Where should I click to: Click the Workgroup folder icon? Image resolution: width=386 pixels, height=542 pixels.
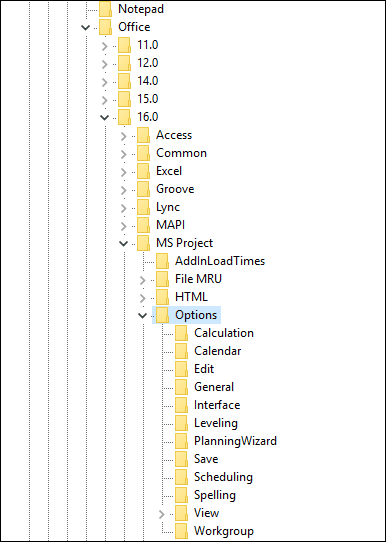tap(181, 531)
